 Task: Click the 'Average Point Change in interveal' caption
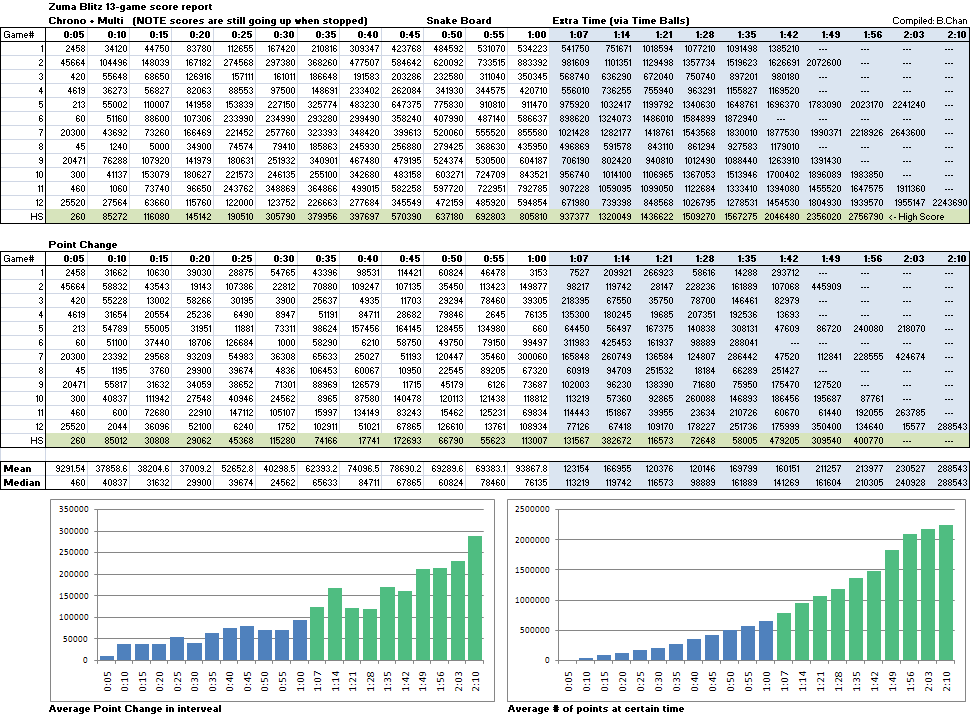tap(135, 708)
